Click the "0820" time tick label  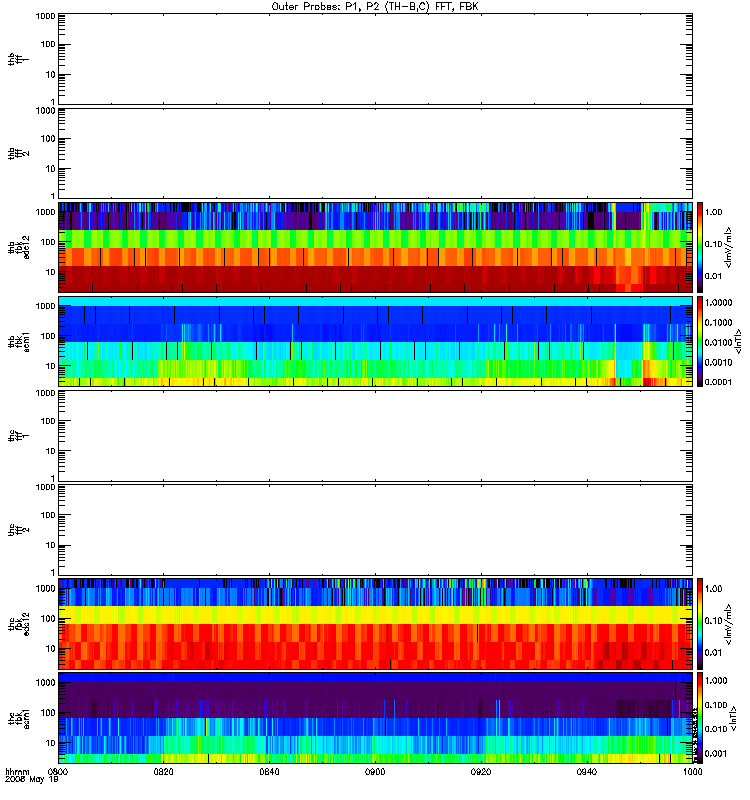click(163, 772)
